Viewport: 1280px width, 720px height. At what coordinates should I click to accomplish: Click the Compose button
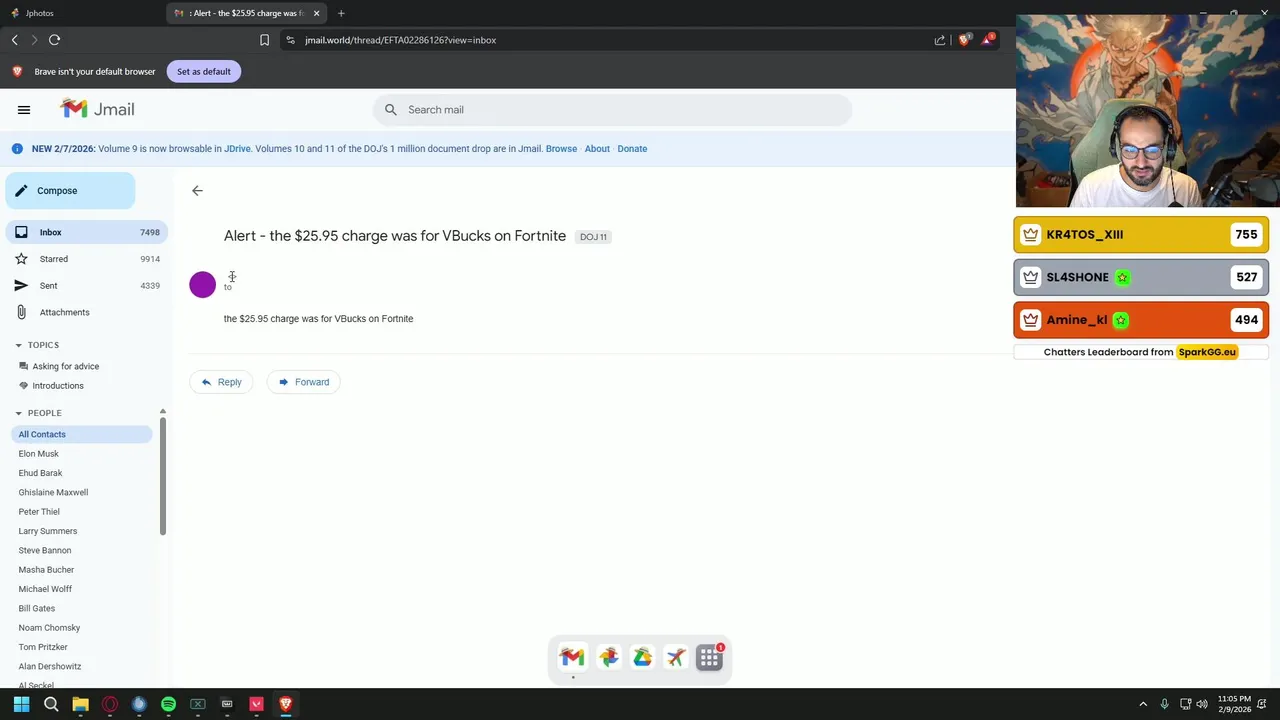tap(70, 191)
